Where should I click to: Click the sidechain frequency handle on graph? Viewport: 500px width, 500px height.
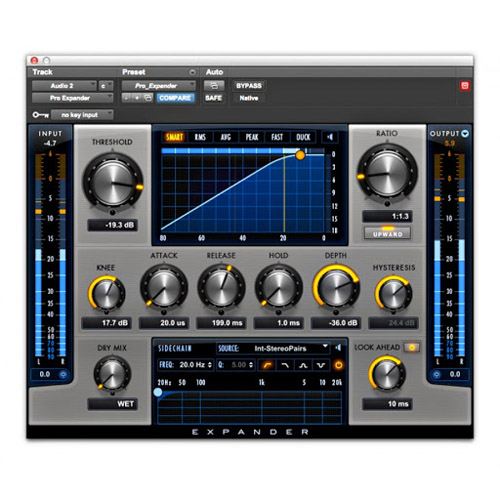[158, 392]
